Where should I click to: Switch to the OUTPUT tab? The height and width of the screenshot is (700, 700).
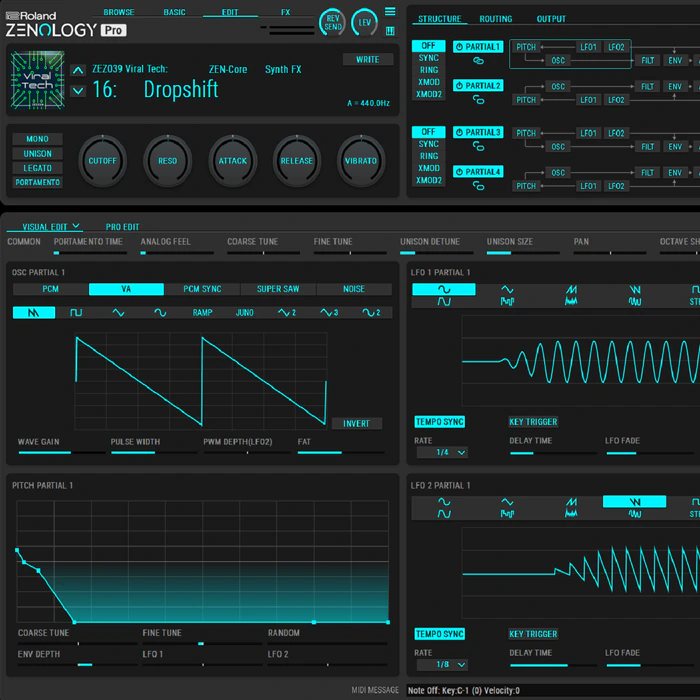(551, 19)
